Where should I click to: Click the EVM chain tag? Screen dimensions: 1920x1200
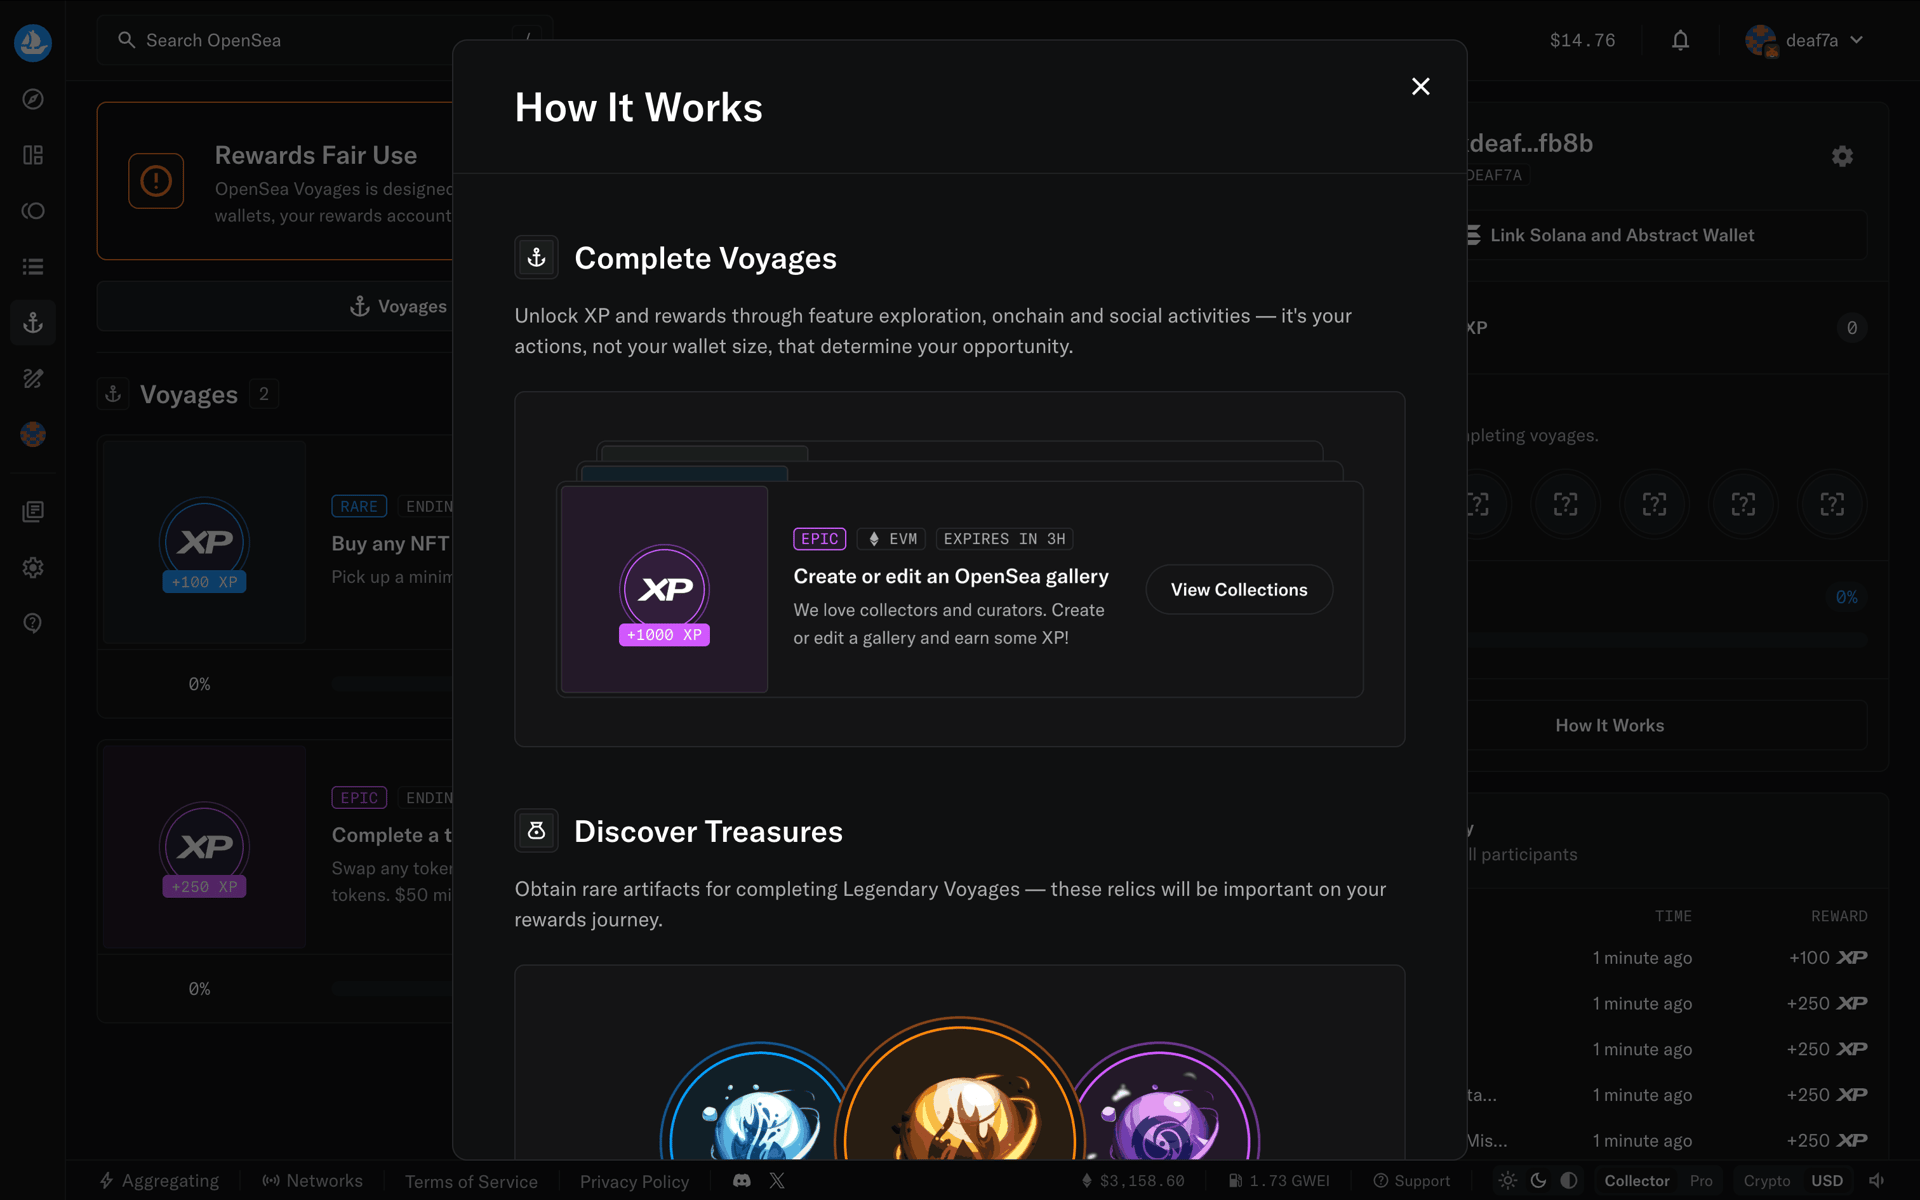(892, 539)
